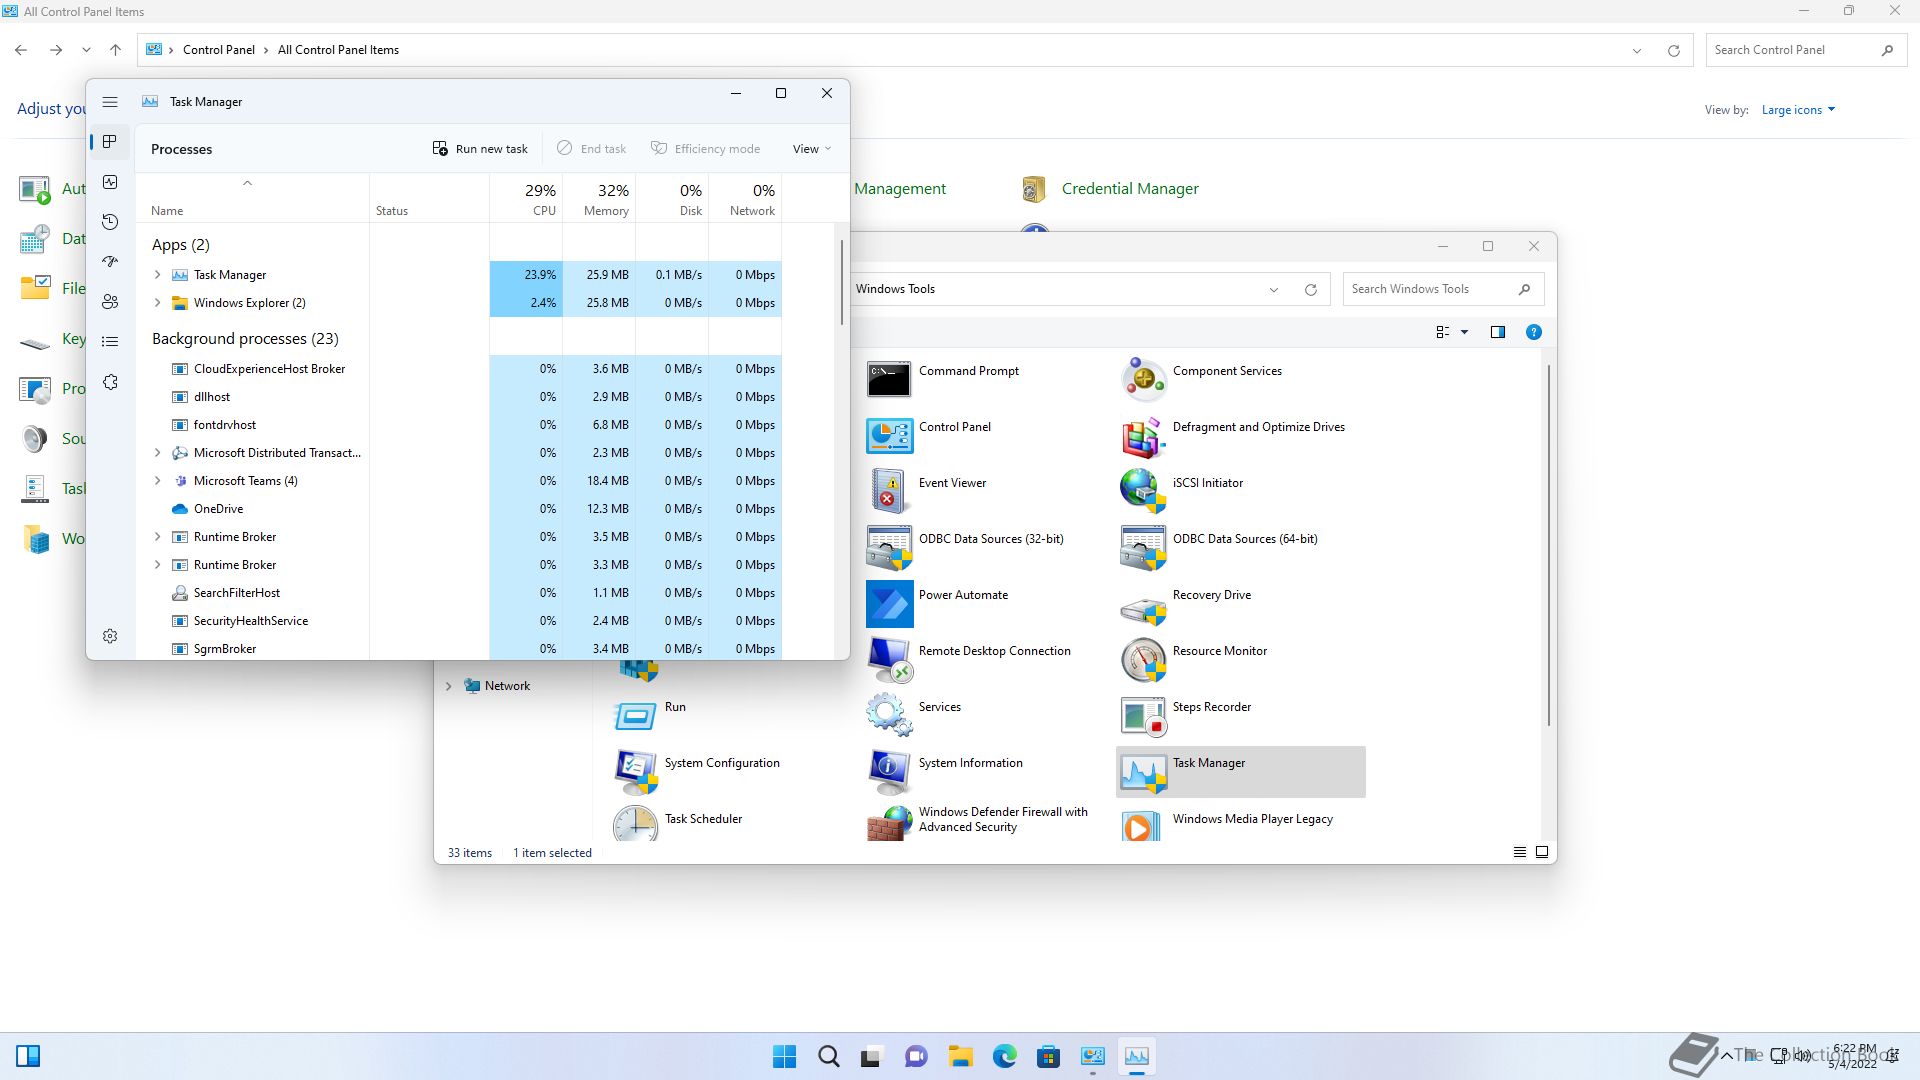Open View dropdown in Task Manager

pos(812,149)
